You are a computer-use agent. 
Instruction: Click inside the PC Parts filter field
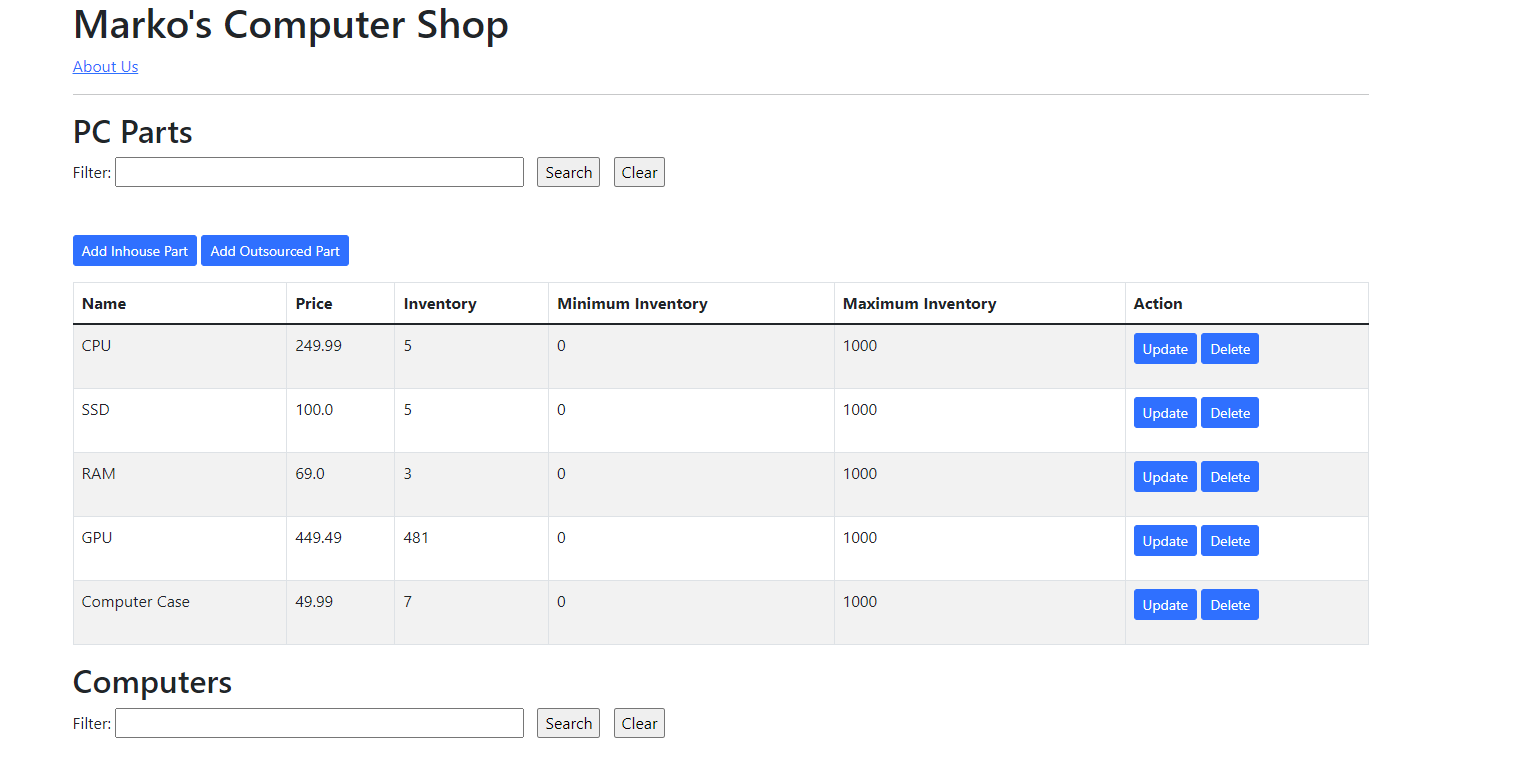pyautogui.click(x=318, y=171)
